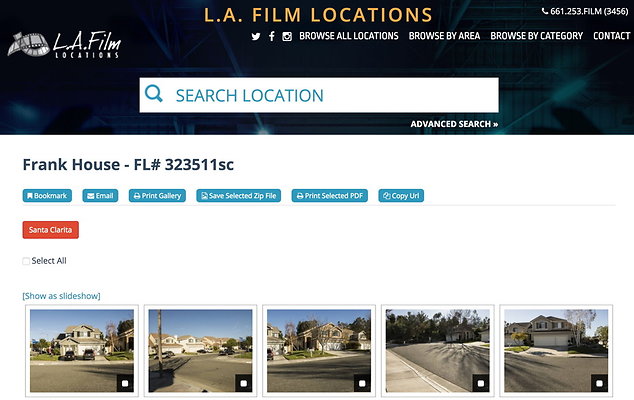Image resolution: width=634 pixels, height=400 pixels.
Task: Open the Browse By Area menu
Action: pyautogui.click(x=444, y=36)
